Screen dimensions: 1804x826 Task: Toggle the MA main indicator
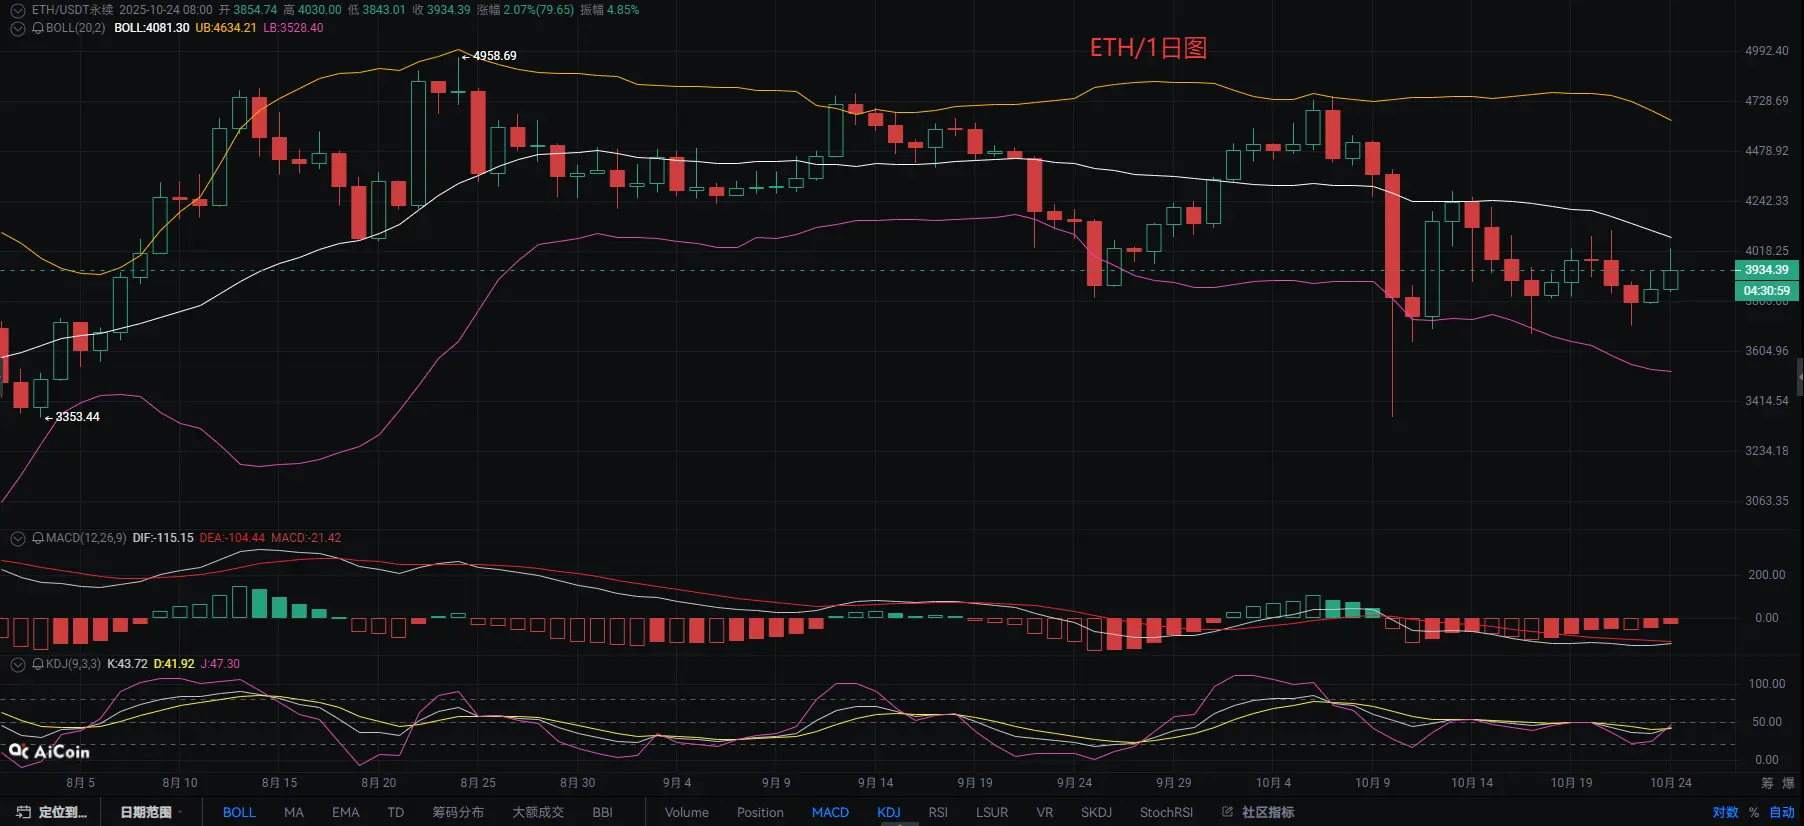tap(293, 812)
